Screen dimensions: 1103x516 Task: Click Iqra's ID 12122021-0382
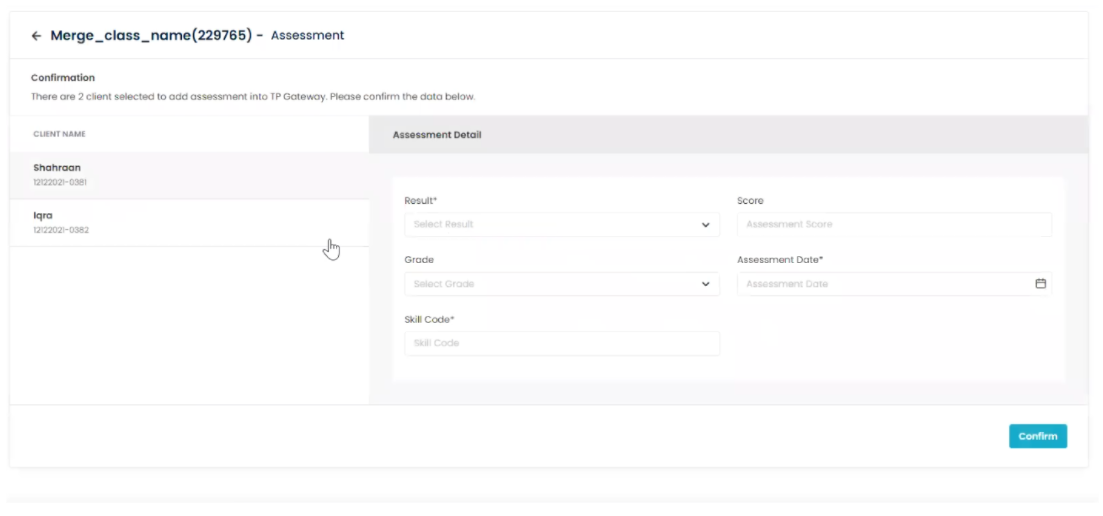coord(60,230)
